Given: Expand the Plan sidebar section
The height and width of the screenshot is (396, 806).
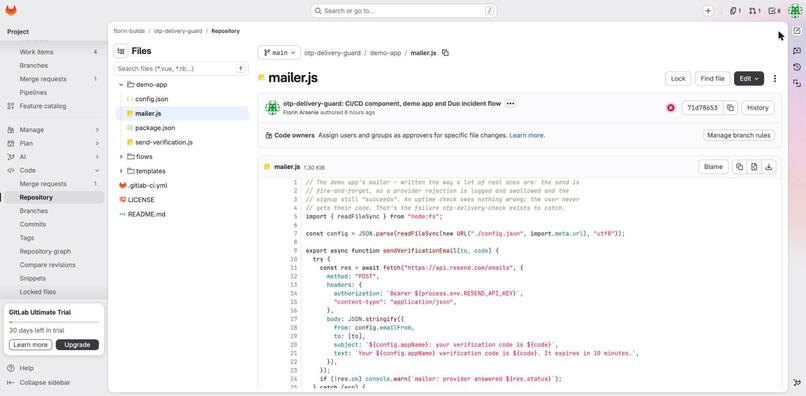Looking at the screenshot, I should click(53, 143).
